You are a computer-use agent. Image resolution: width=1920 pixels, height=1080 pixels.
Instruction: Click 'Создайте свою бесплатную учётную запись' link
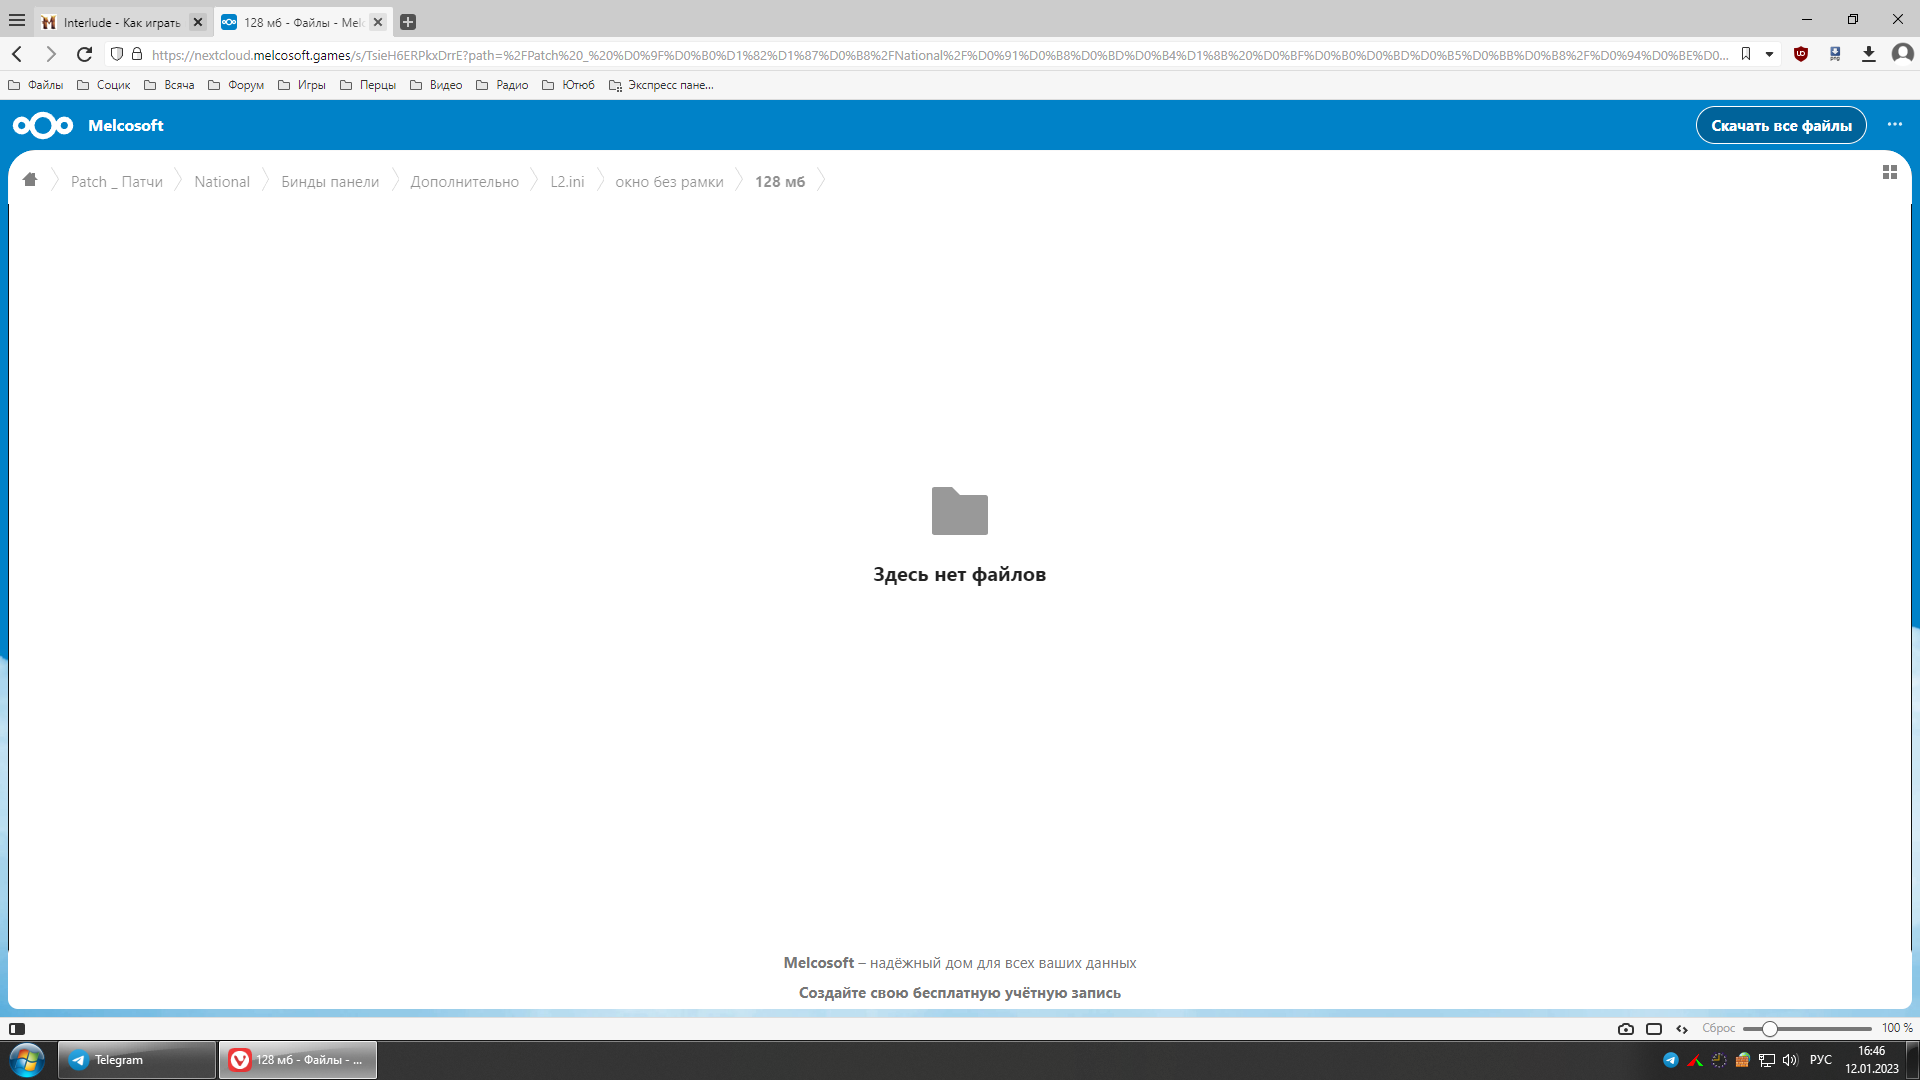click(959, 993)
